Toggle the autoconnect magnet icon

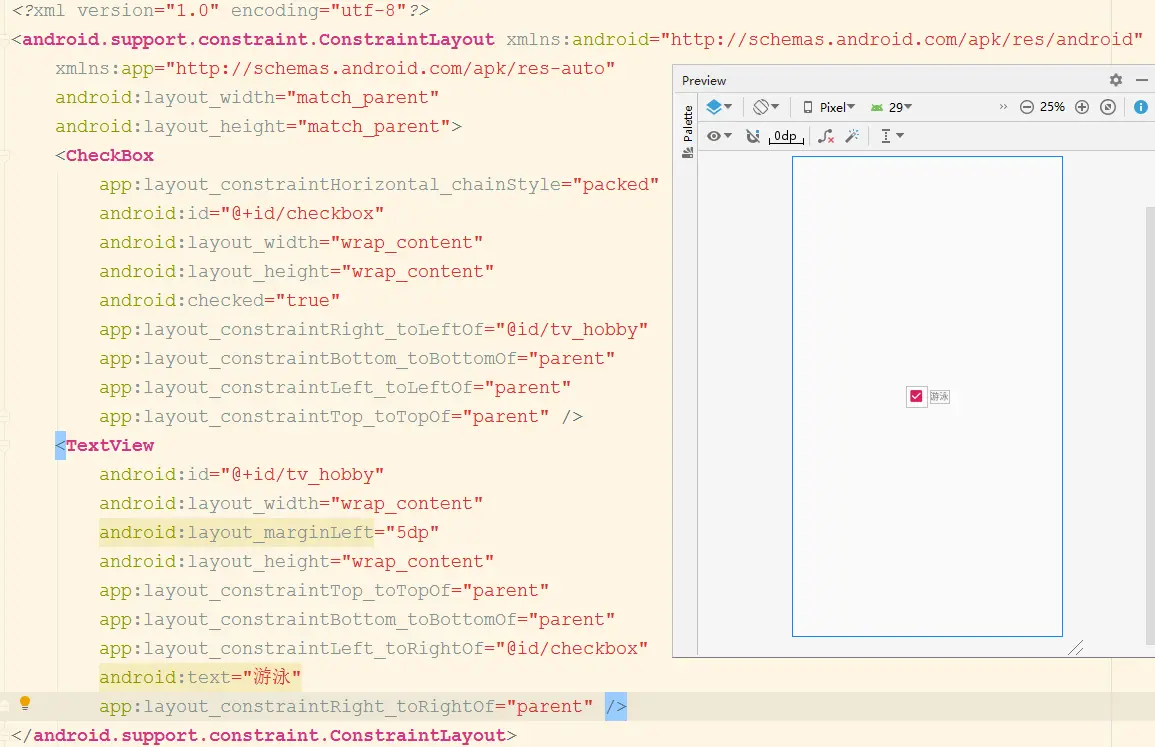pyautogui.click(x=752, y=136)
